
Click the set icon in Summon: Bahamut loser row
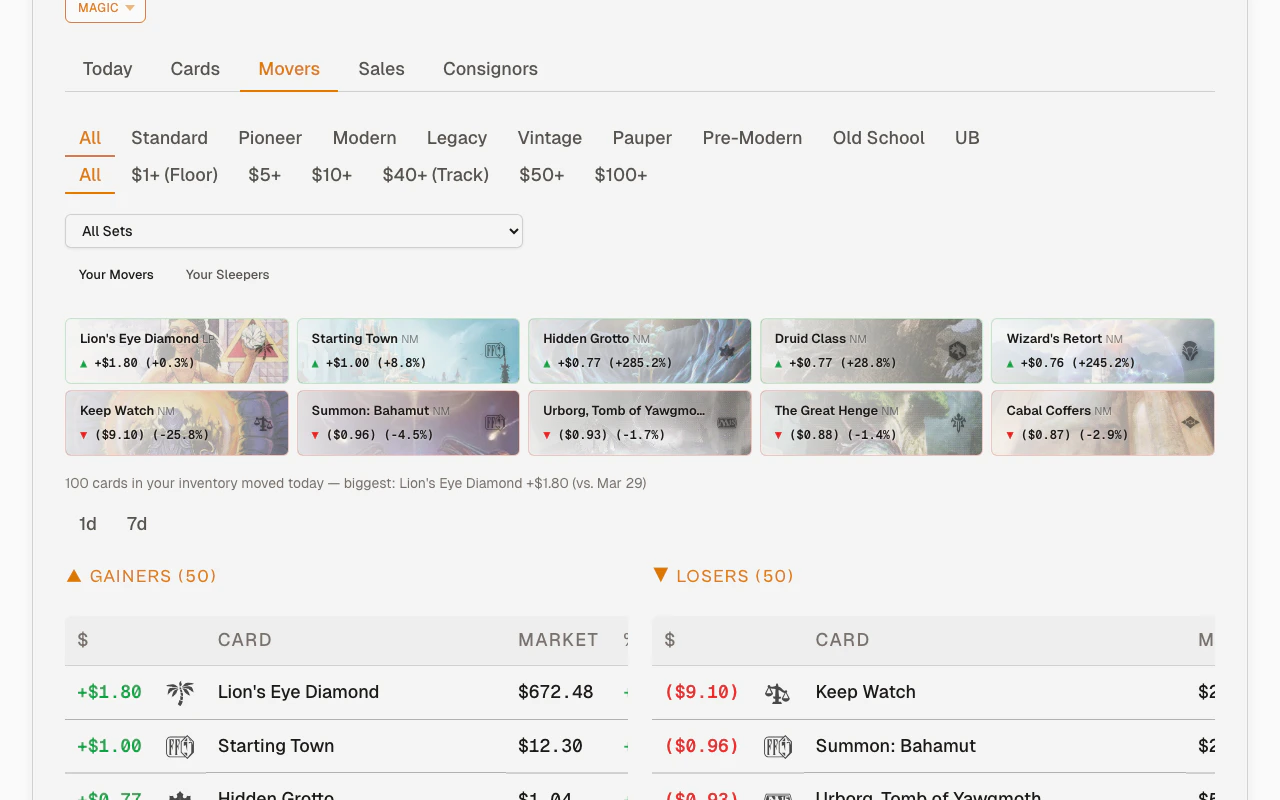[x=777, y=746]
